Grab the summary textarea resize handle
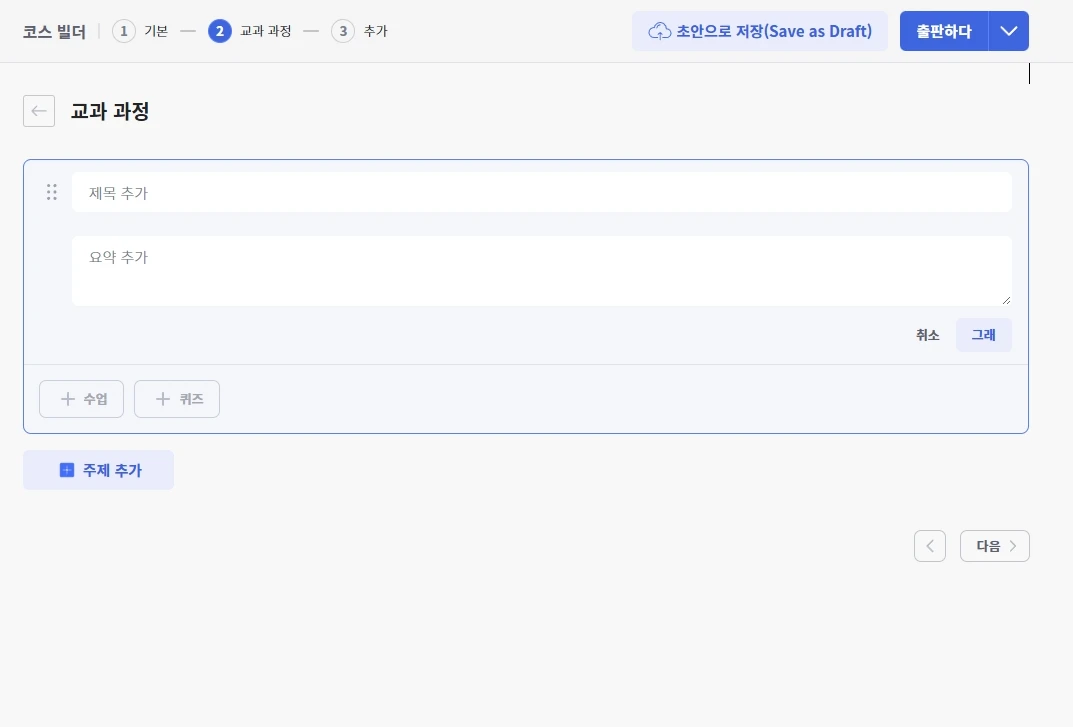Viewport: 1073px width, 727px height. tap(1006, 300)
